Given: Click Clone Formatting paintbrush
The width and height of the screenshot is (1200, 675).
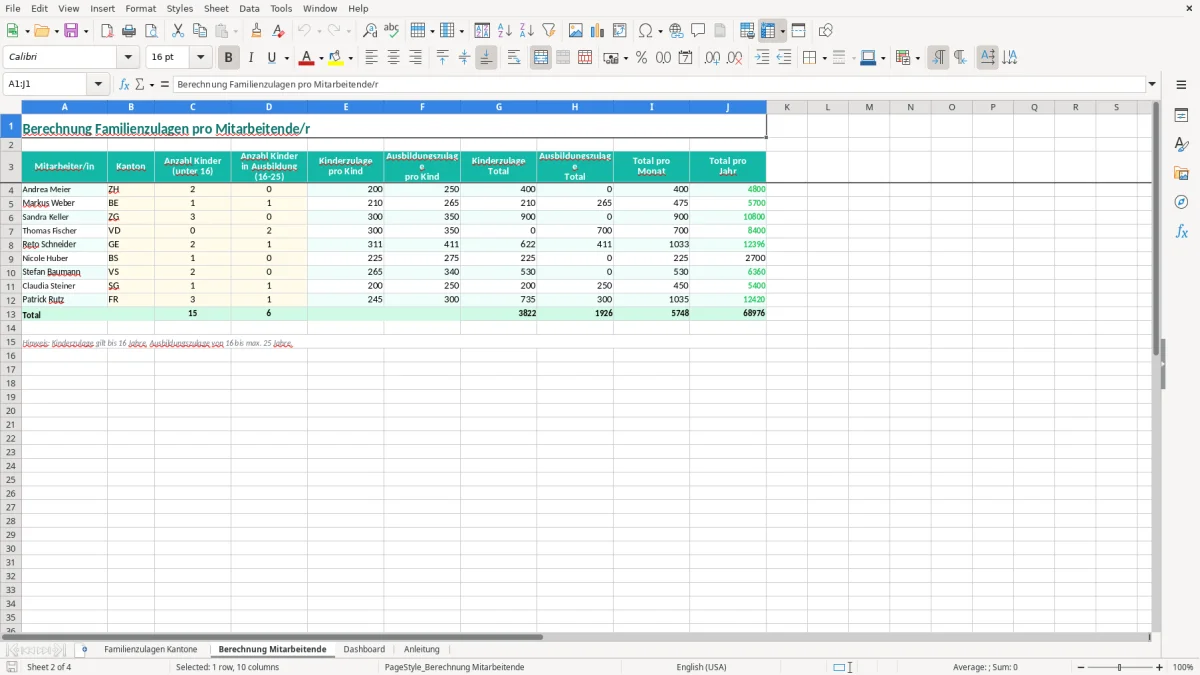Looking at the screenshot, I should (x=257, y=31).
